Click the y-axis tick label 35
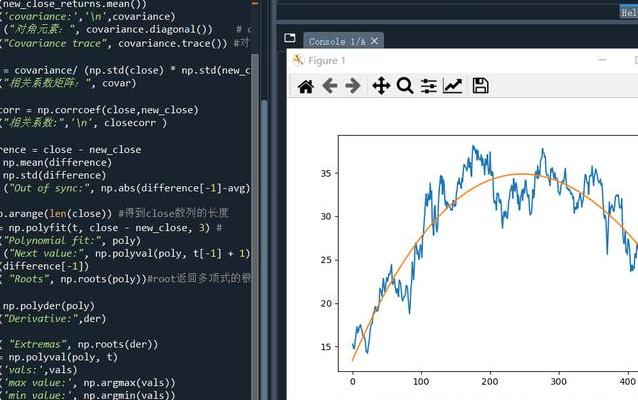Image resolution: width=638 pixels, height=400 pixels. coord(326,173)
